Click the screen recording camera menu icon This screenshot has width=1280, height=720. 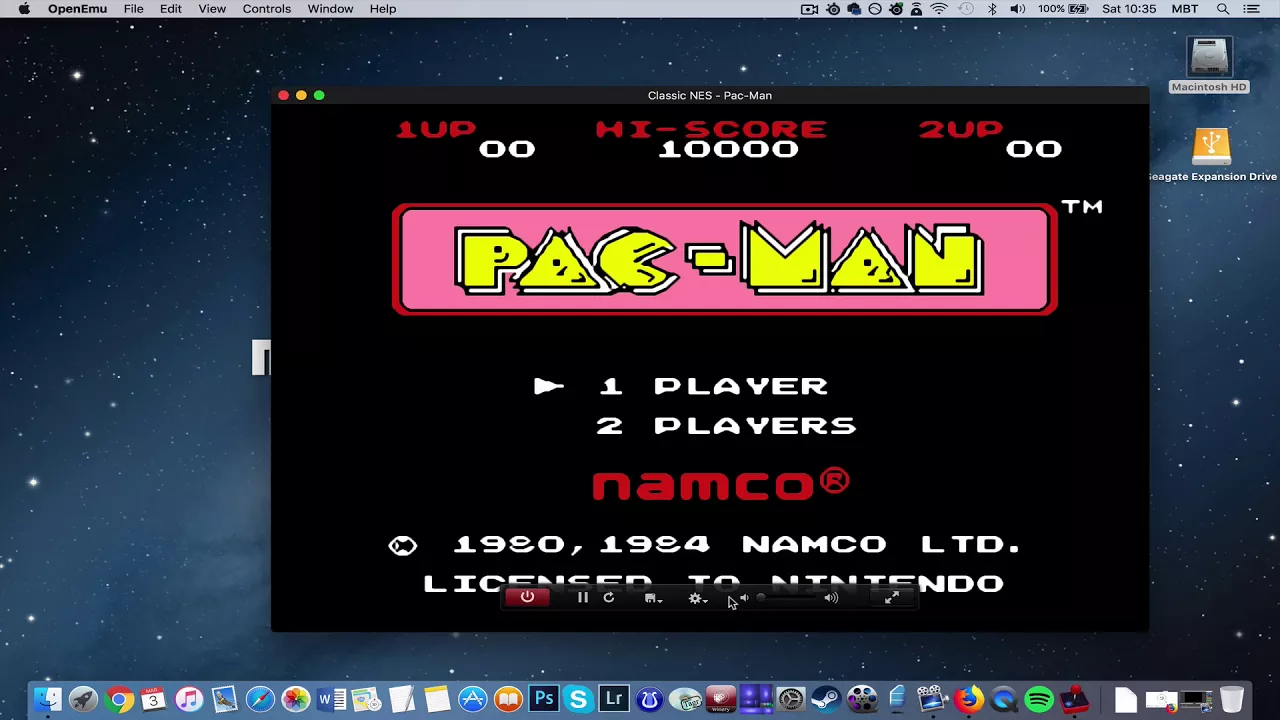click(810, 9)
